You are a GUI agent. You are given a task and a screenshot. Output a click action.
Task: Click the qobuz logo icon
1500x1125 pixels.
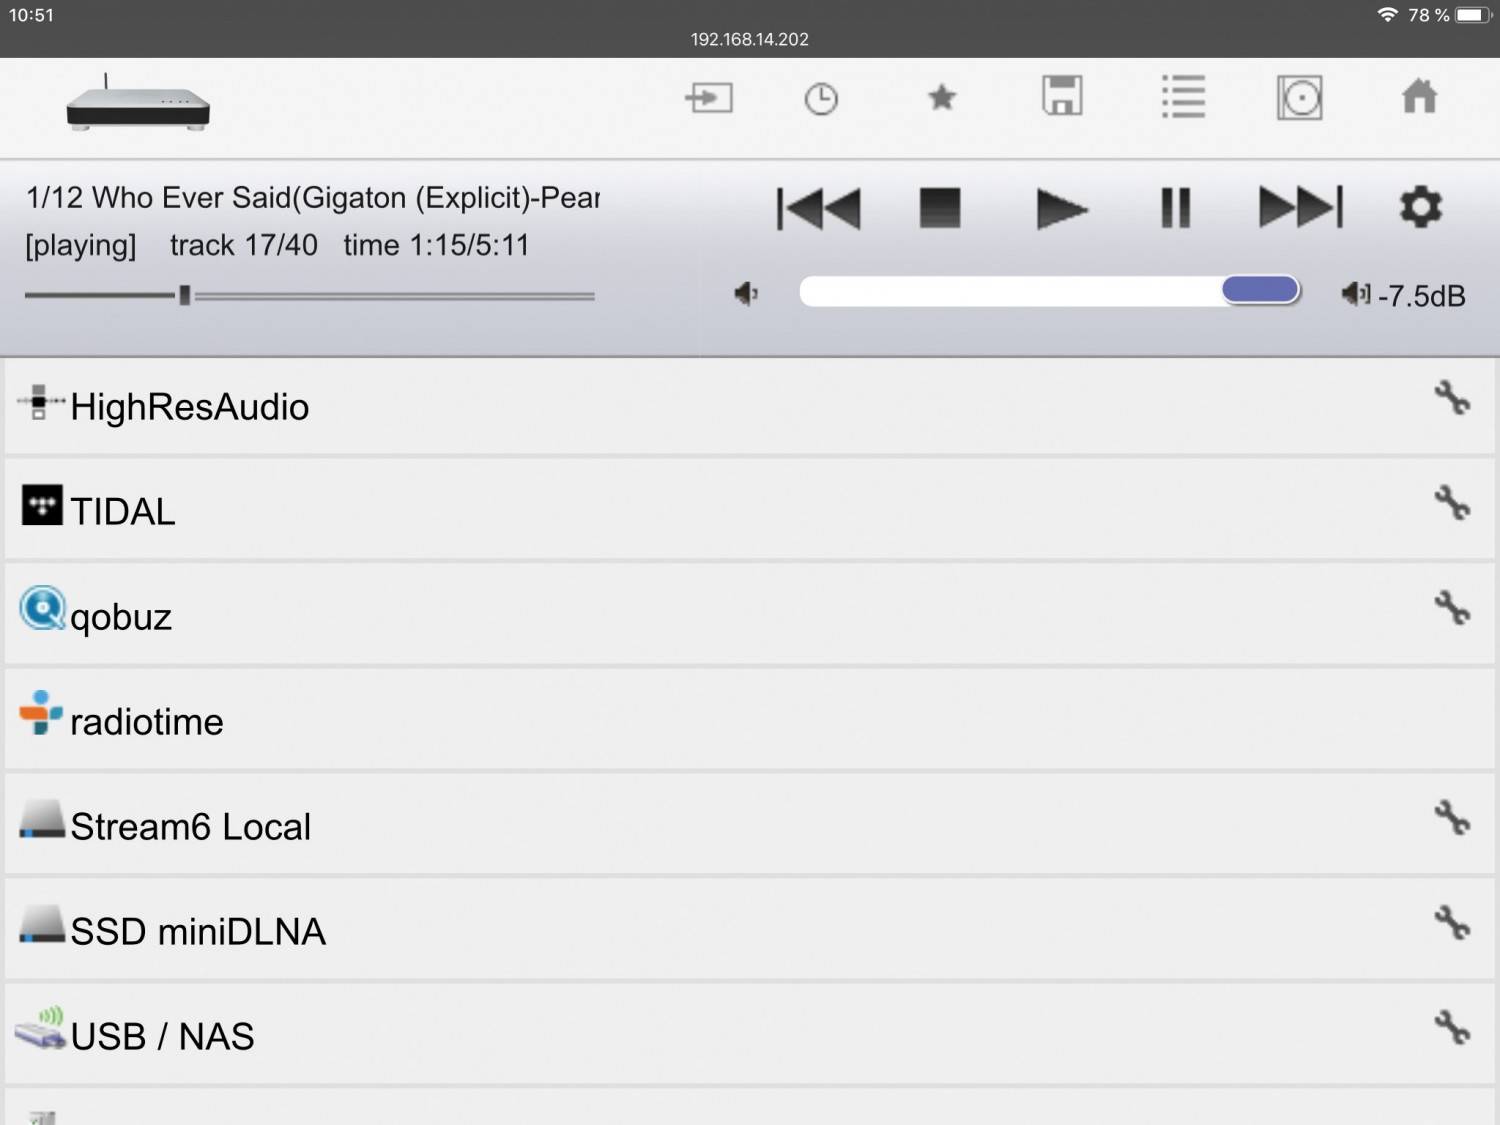(x=43, y=609)
